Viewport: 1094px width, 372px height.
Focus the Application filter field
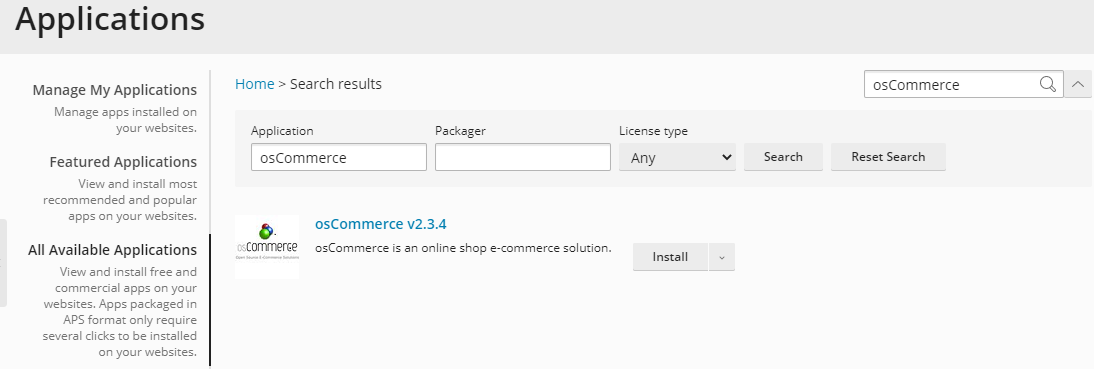tap(338, 157)
